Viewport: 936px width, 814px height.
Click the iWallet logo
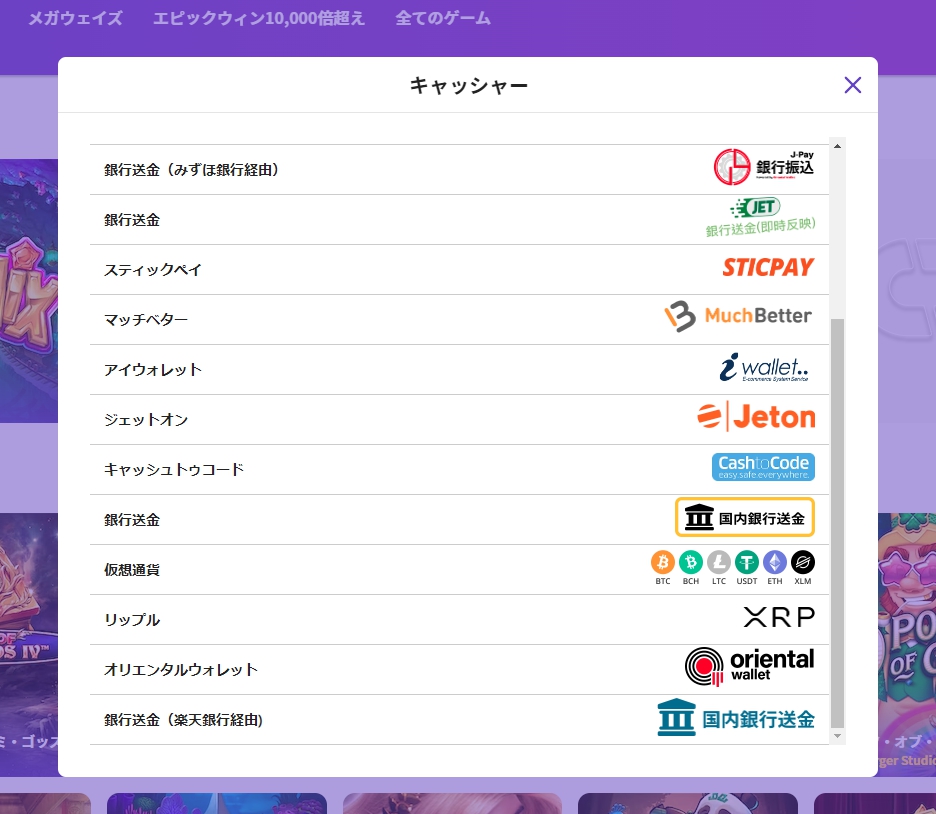[x=765, y=368]
